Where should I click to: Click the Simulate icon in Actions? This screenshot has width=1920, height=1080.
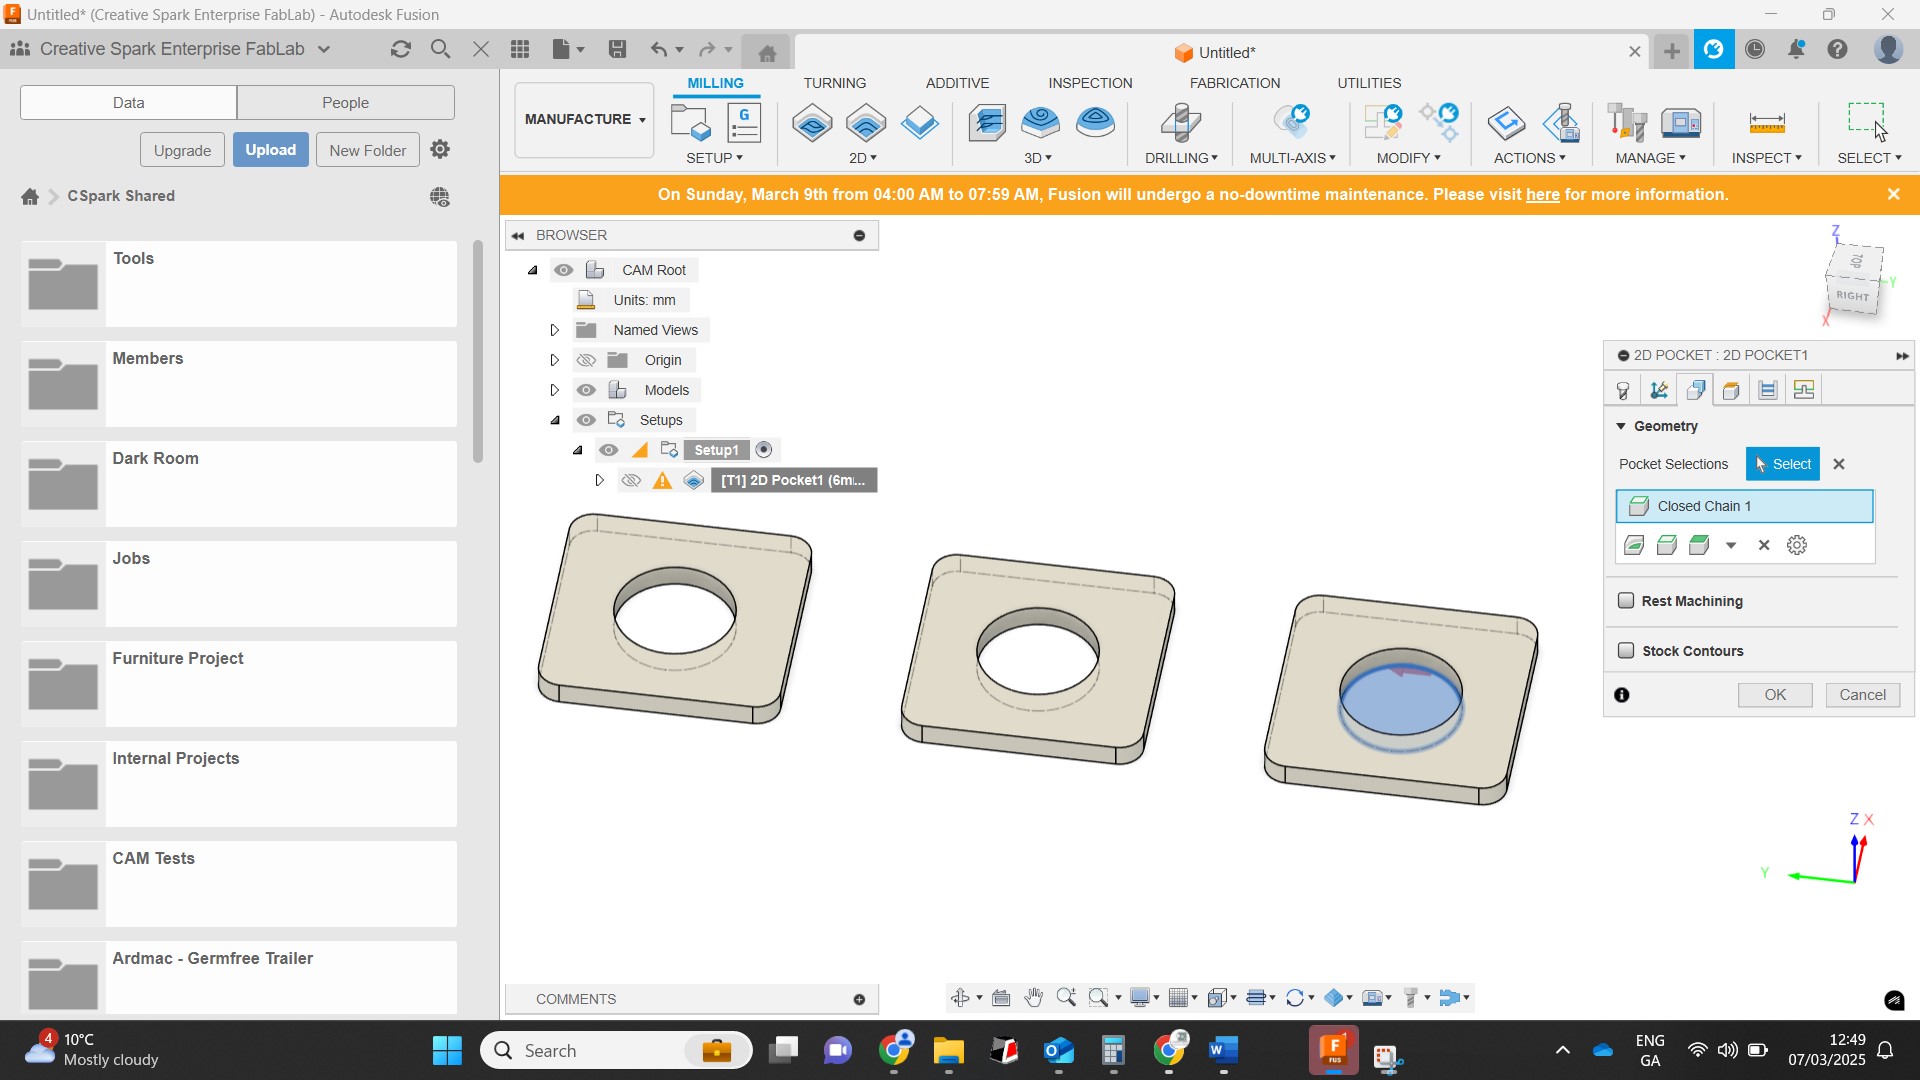point(1506,123)
